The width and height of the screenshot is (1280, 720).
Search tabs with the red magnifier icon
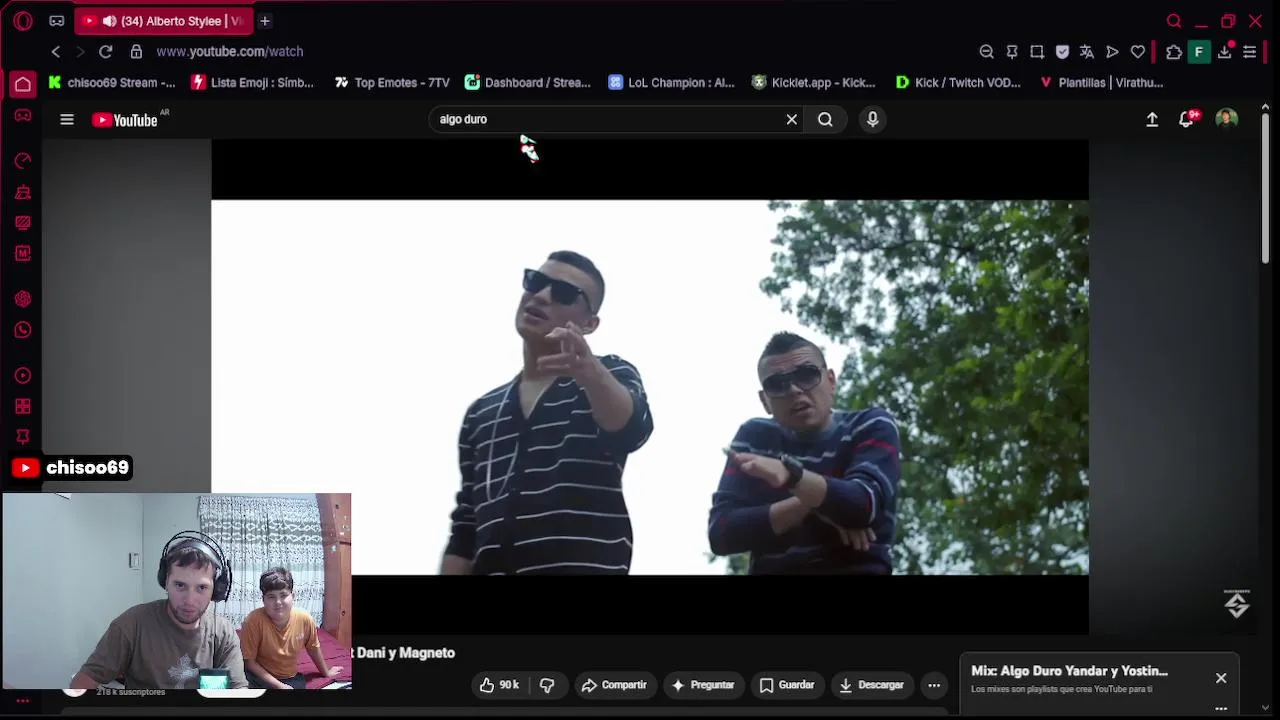pos(1174,21)
